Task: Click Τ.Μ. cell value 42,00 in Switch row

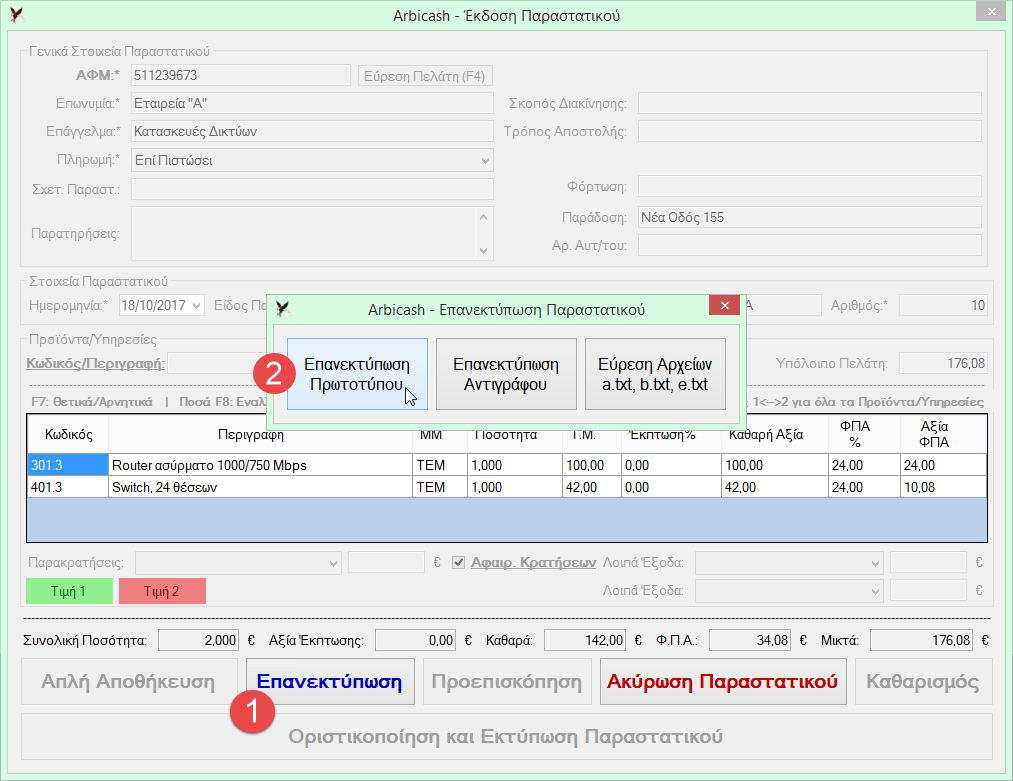Action: tap(592, 487)
